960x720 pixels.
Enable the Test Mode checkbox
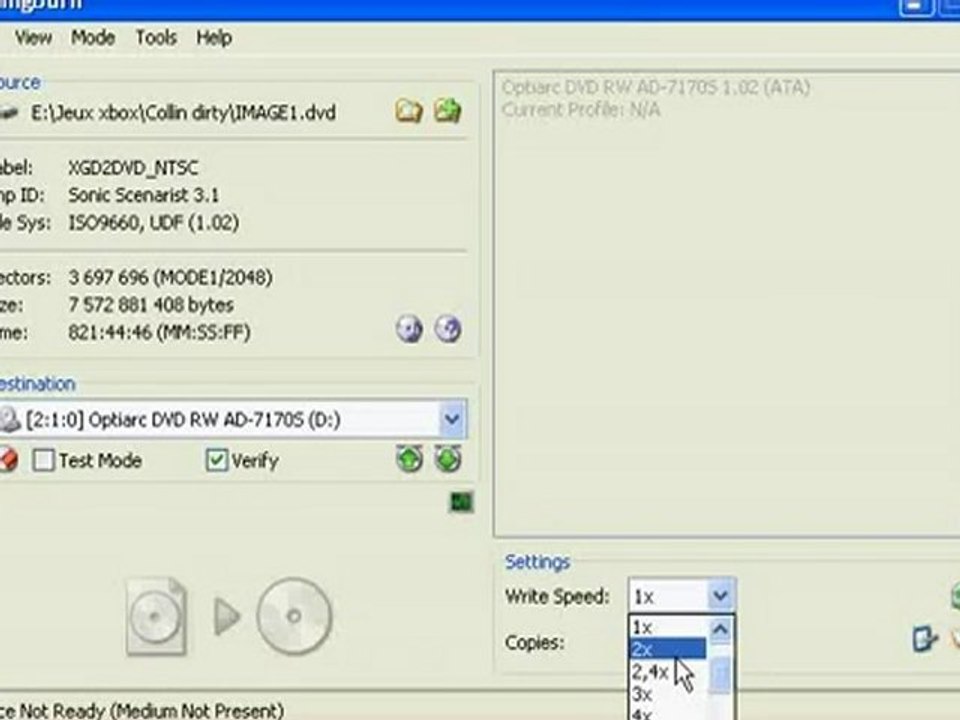43,460
